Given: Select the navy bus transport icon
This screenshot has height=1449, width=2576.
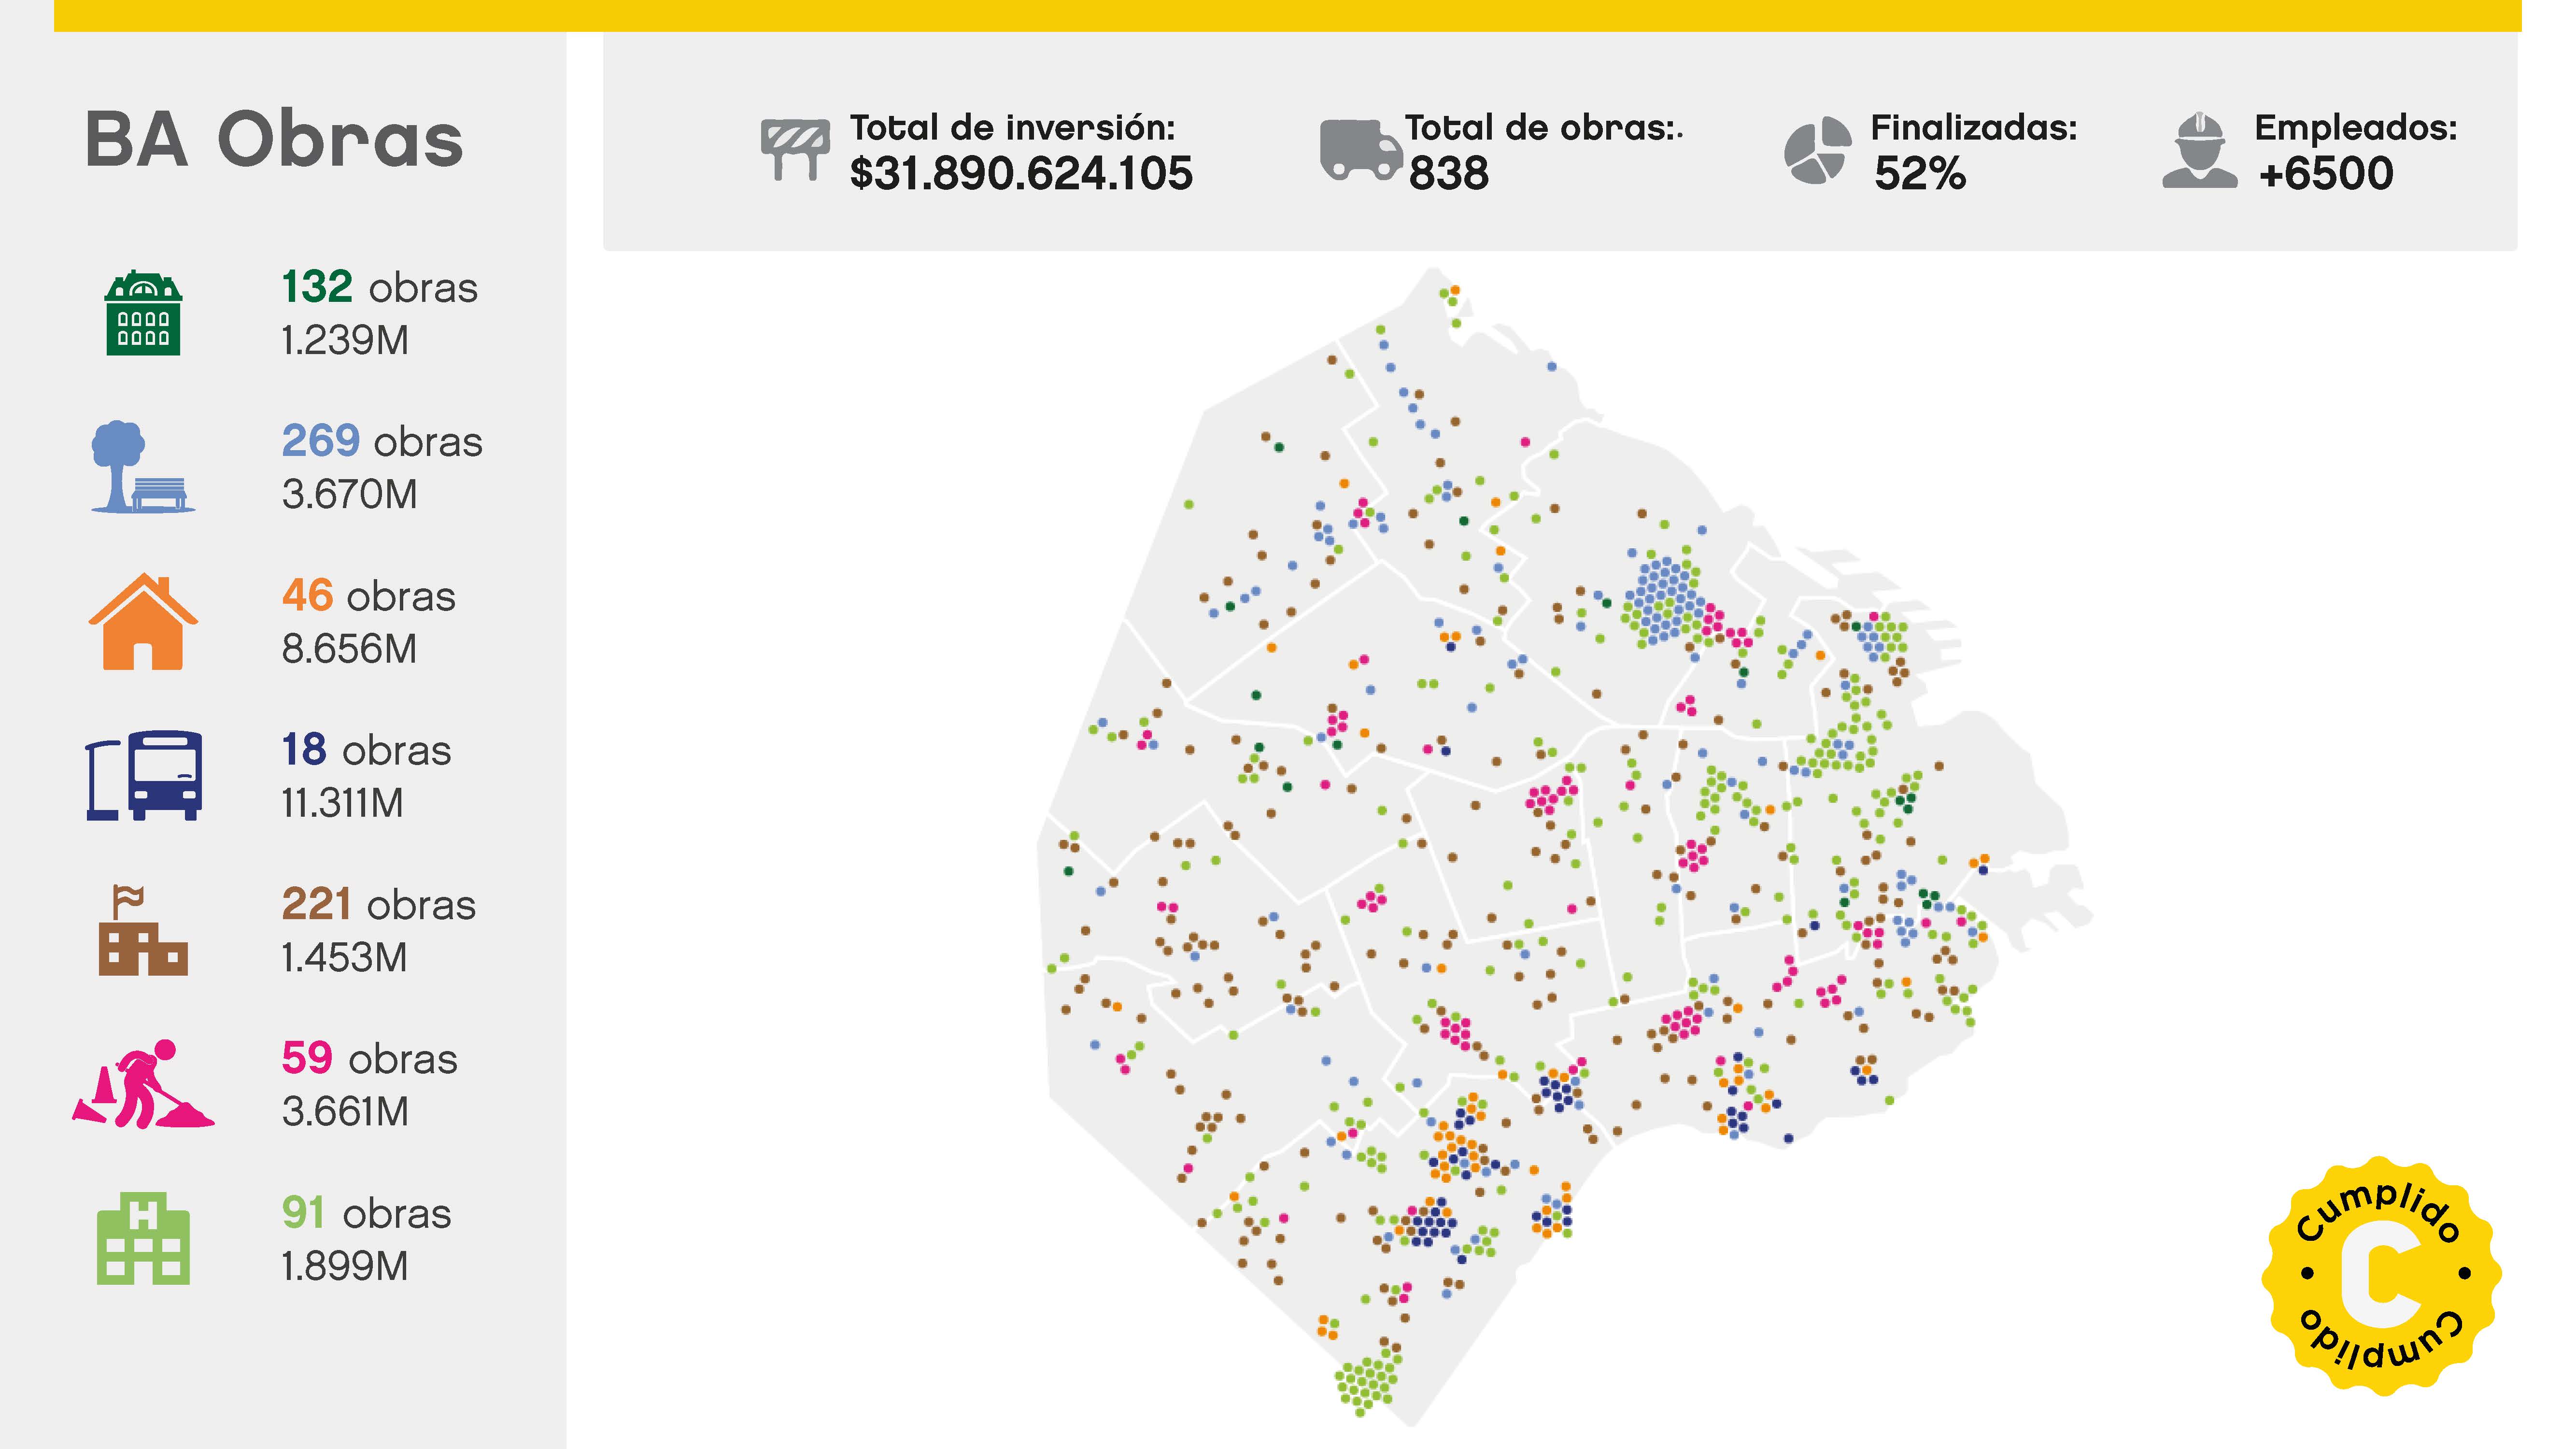Looking at the screenshot, I should pos(144,775).
